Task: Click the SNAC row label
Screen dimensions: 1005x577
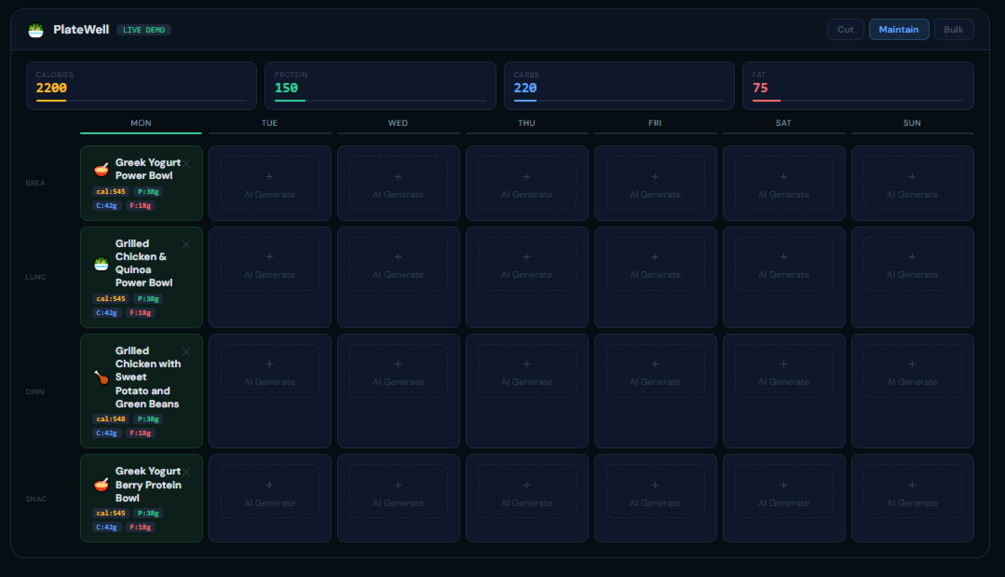Action: point(36,499)
